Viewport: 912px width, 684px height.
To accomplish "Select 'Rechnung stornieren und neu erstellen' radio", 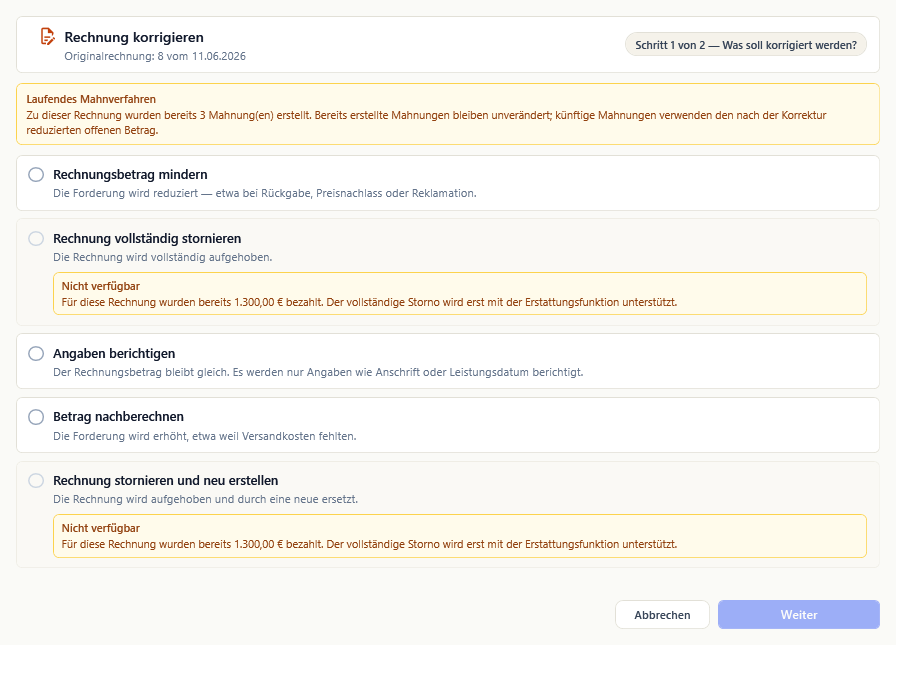I will tap(36, 480).
